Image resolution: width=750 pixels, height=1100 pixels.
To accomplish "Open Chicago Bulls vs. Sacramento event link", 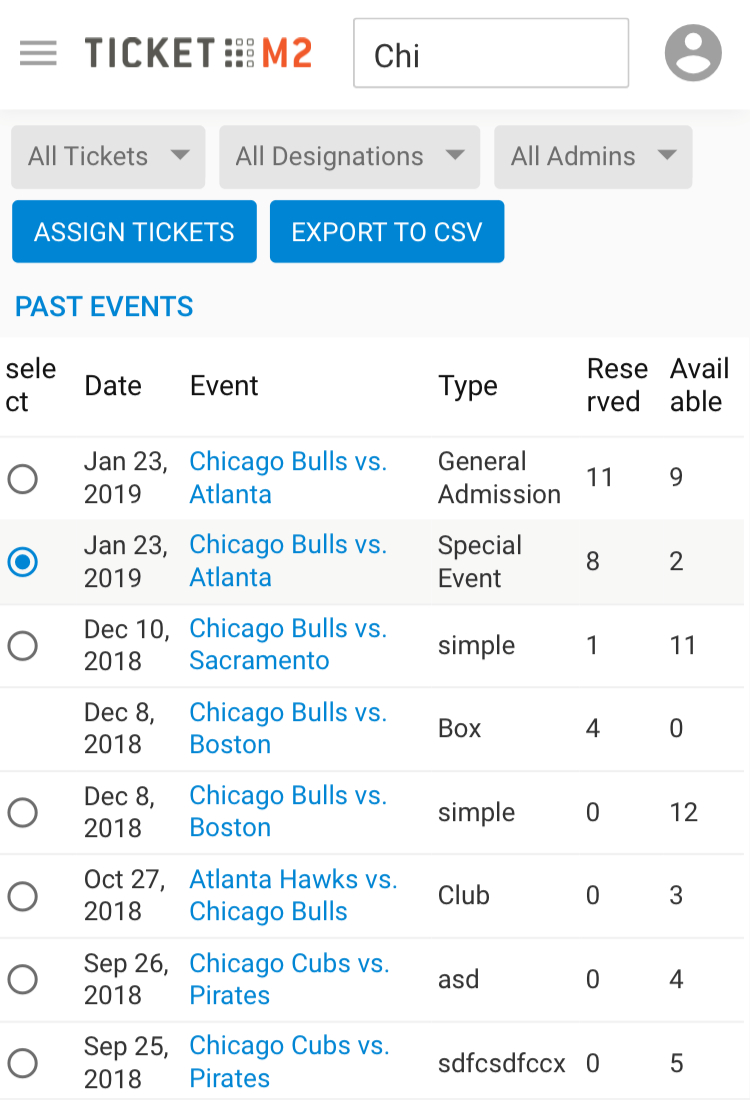I will pyautogui.click(x=288, y=645).
